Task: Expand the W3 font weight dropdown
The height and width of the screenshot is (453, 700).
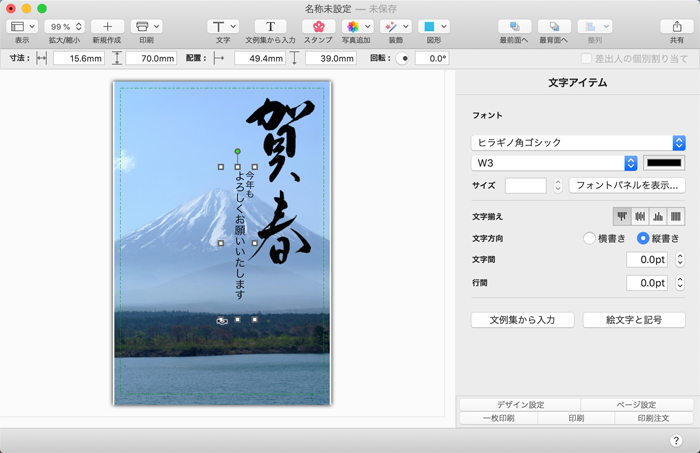Action: (x=554, y=163)
